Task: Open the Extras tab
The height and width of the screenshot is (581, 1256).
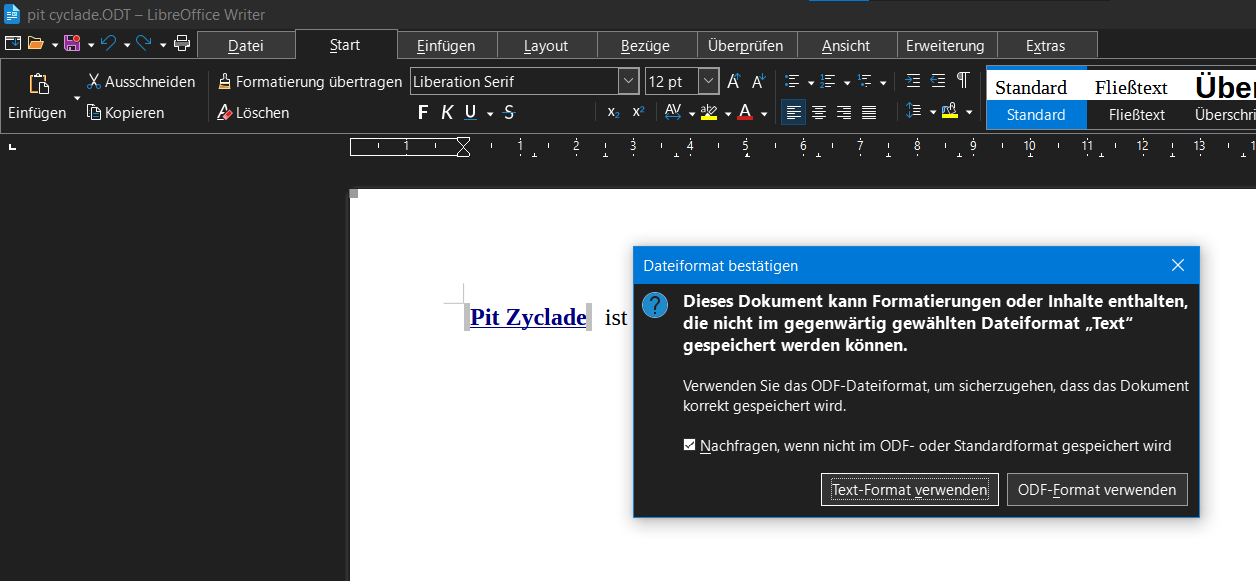Action: point(1045,45)
